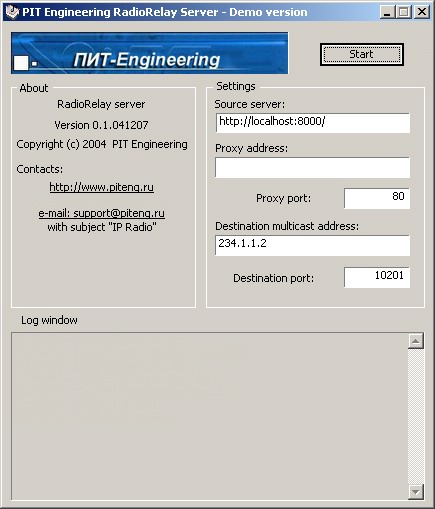435x509 pixels.
Task: Focus the Proxy address text box
Action: point(312,167)
